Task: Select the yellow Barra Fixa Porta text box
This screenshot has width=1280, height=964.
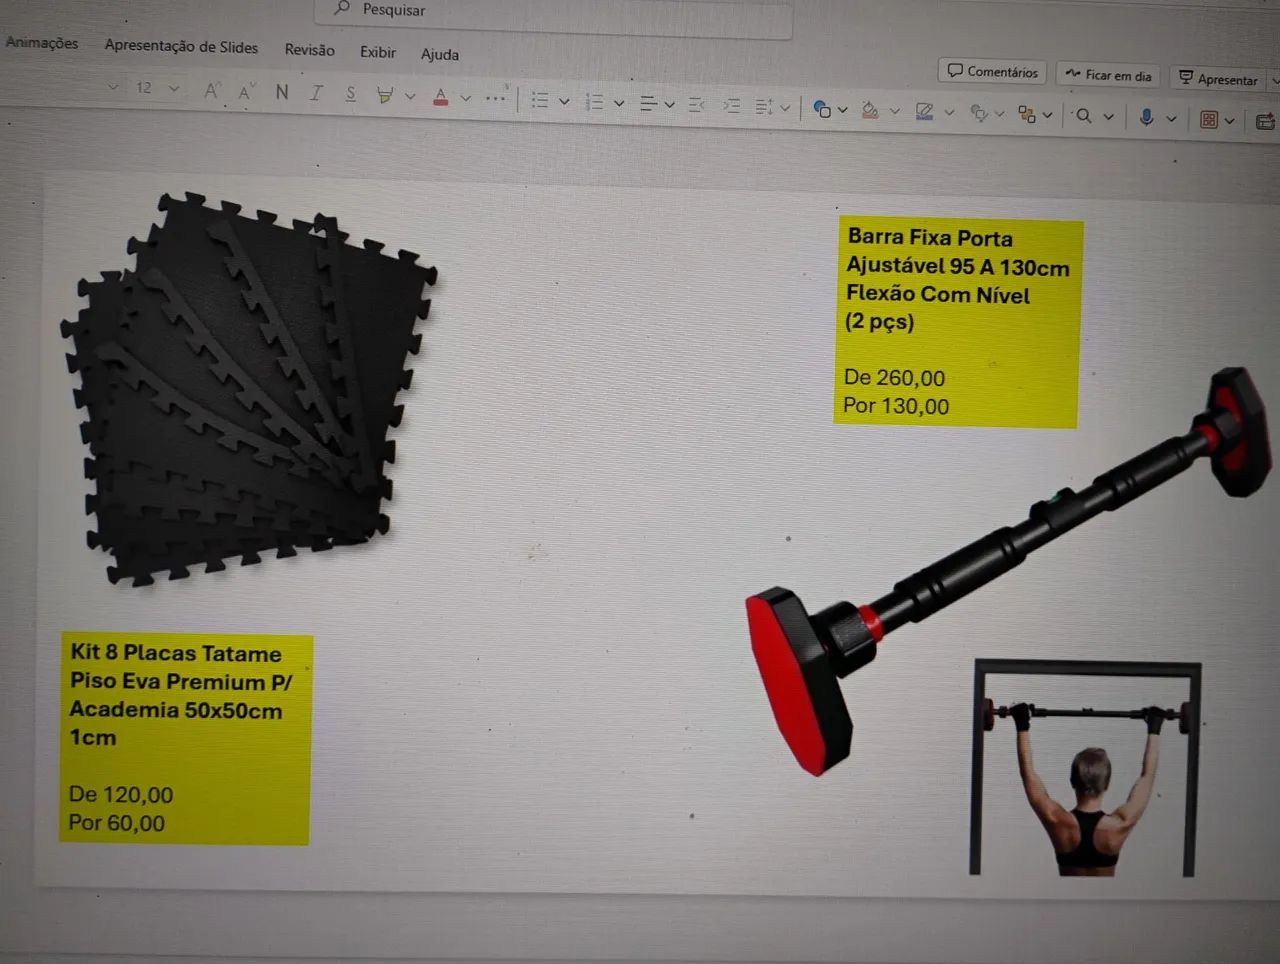Action: (x=958, y=322)
